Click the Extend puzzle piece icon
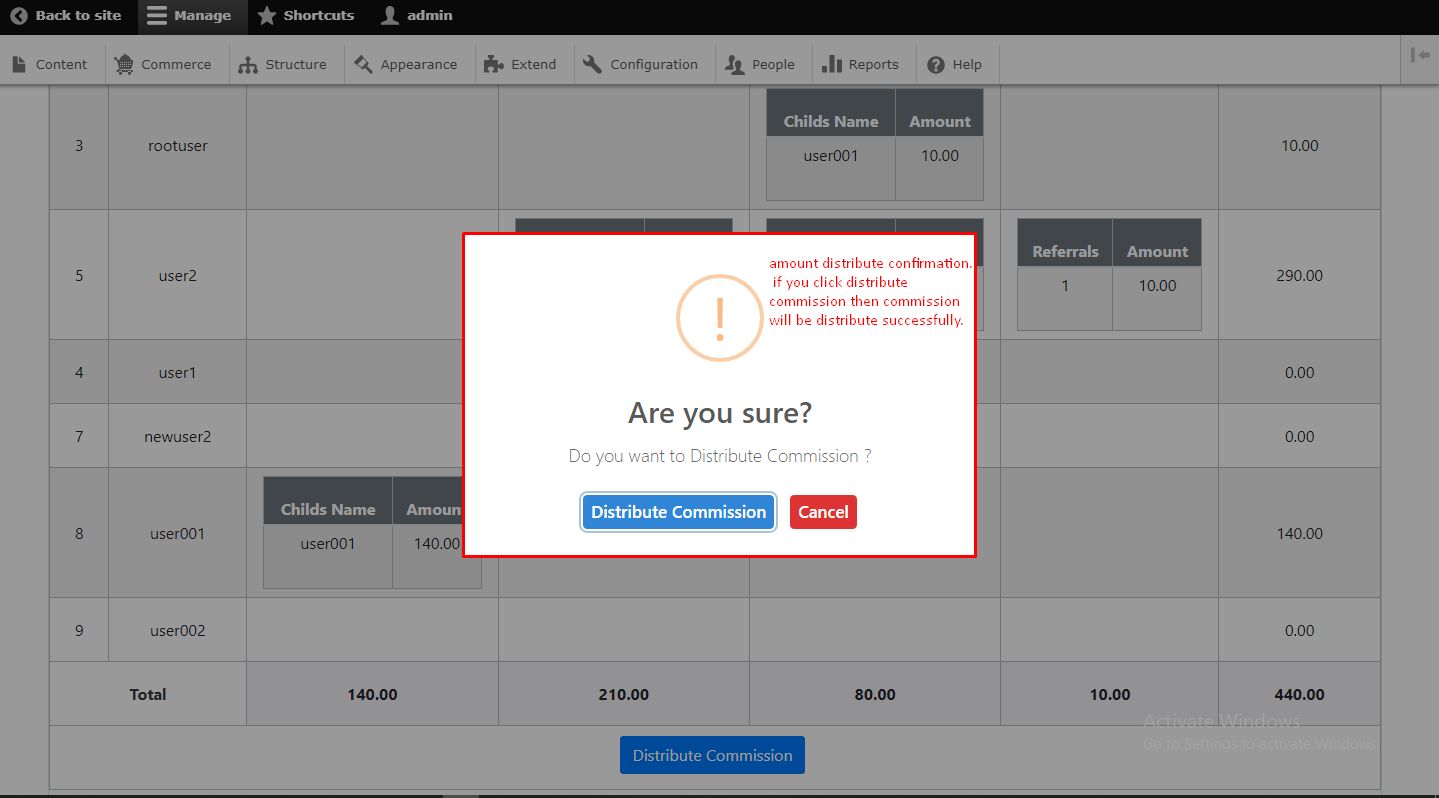This screenshot has width=1439, height=798. 493,64
